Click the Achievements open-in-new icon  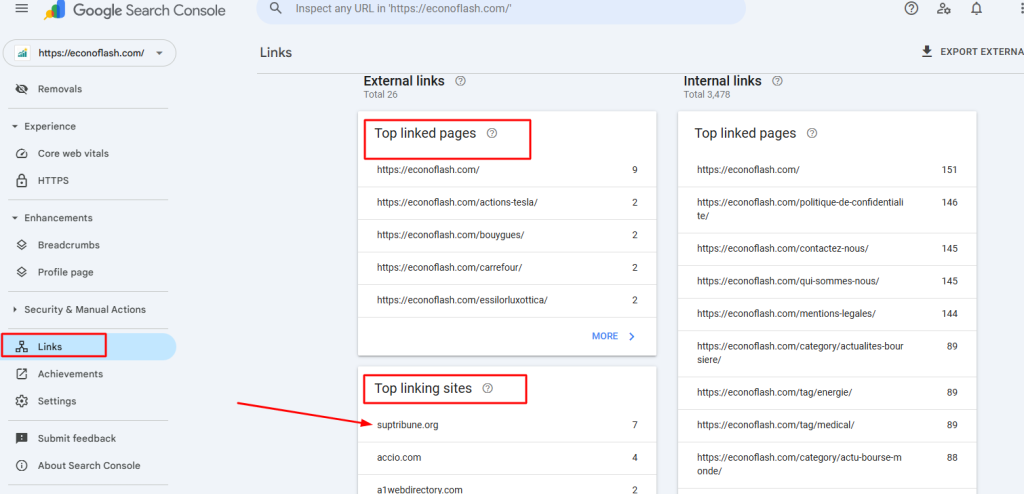tap(22, 374)
